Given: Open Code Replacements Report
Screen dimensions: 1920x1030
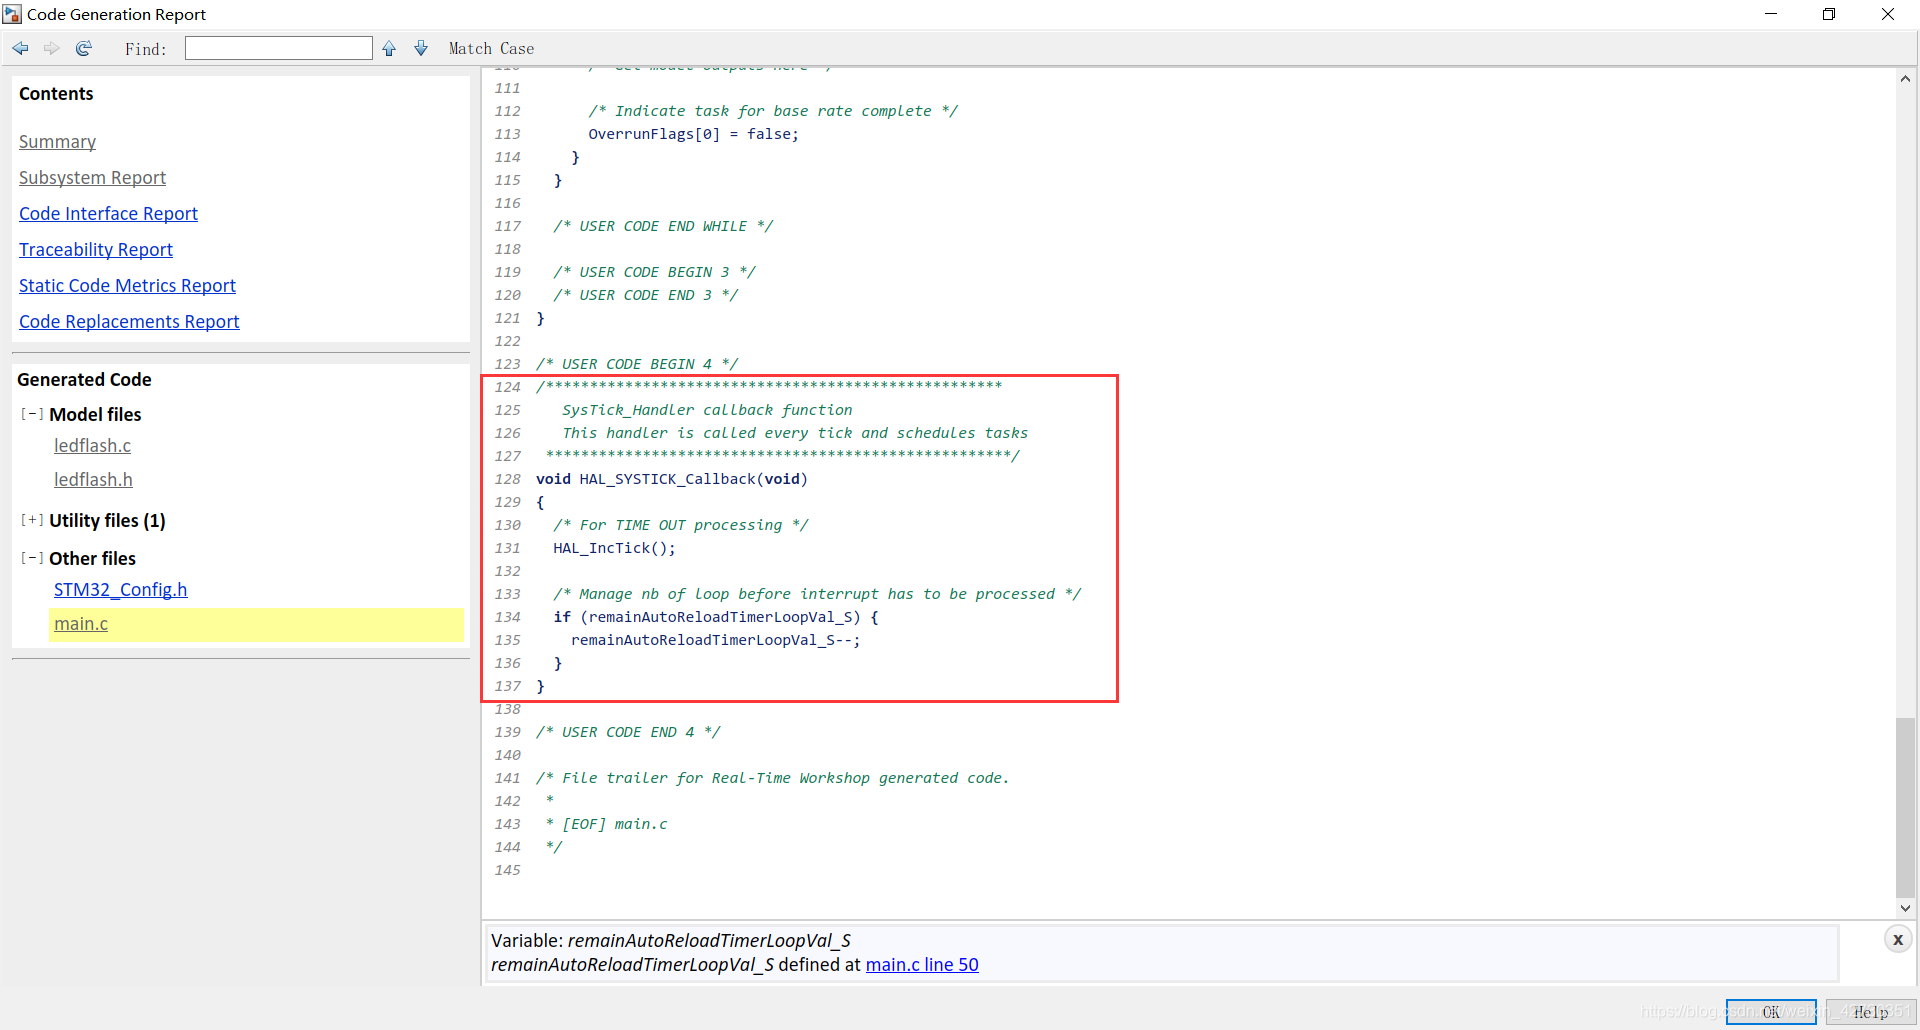Looking at the screenshot, I should (x=129, y=322).
